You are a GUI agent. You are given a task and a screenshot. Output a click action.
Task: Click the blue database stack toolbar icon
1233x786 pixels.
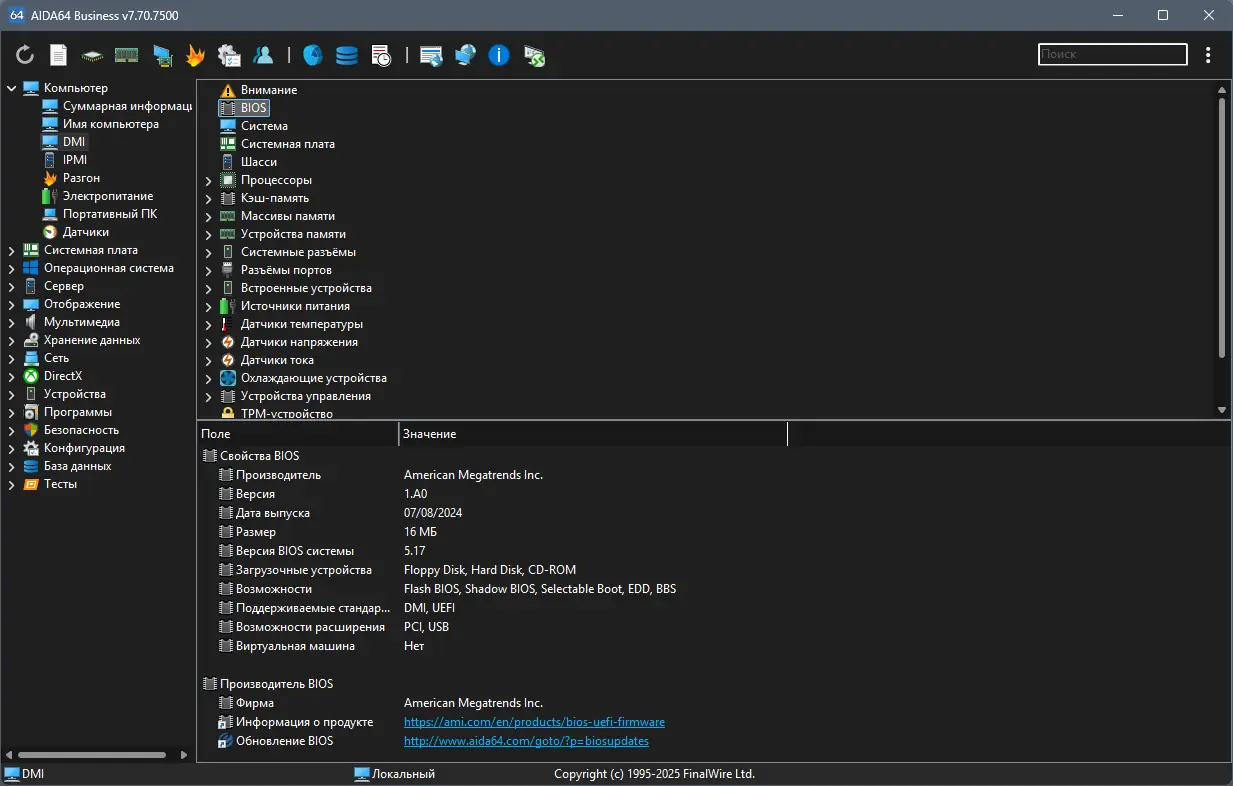(347, 55)
